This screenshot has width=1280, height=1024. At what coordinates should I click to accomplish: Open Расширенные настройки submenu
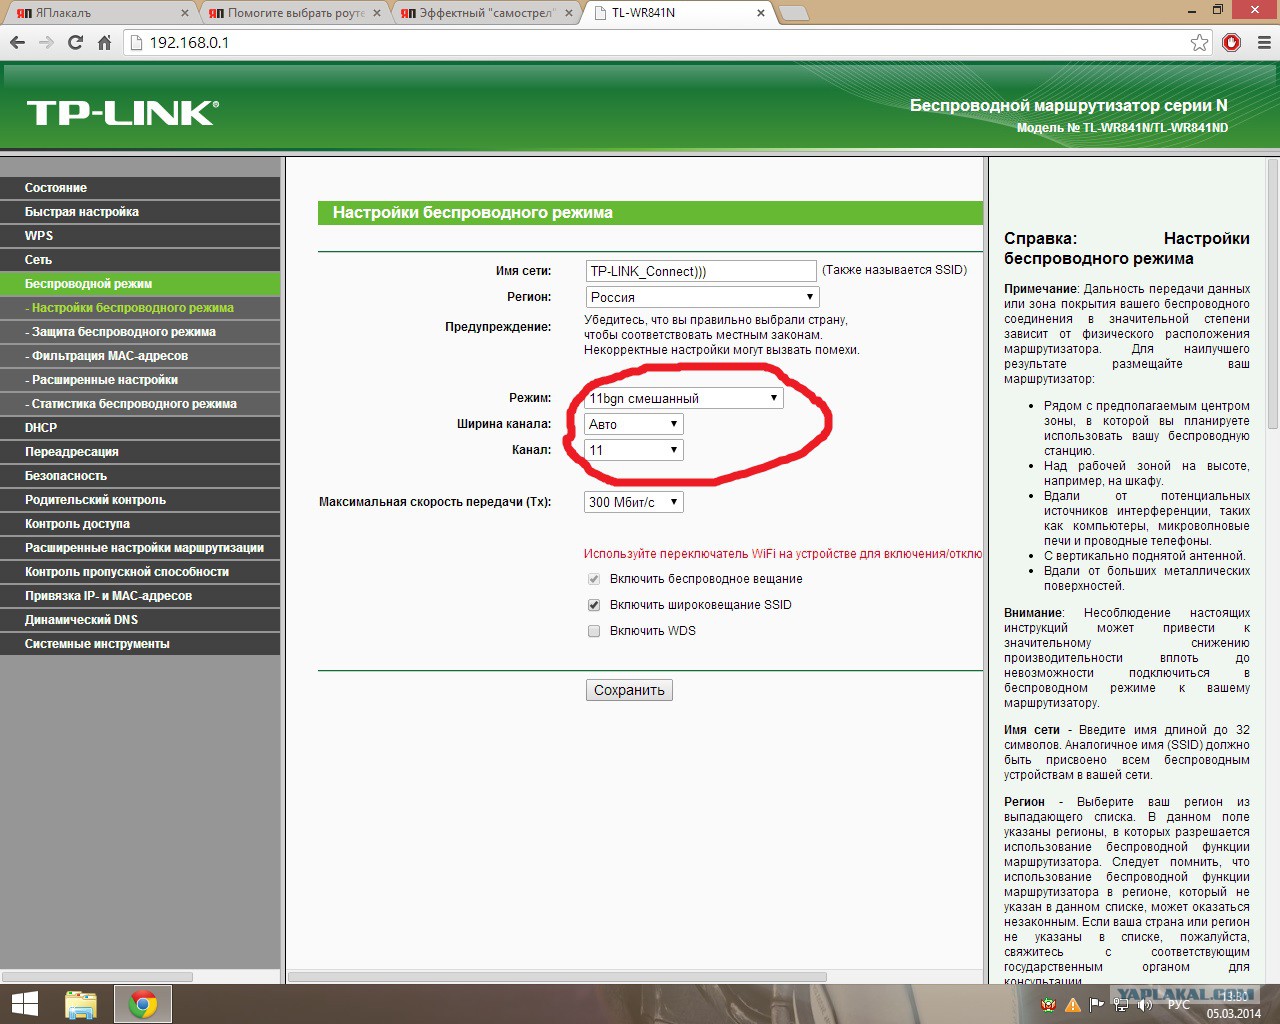tap(140, 380)
